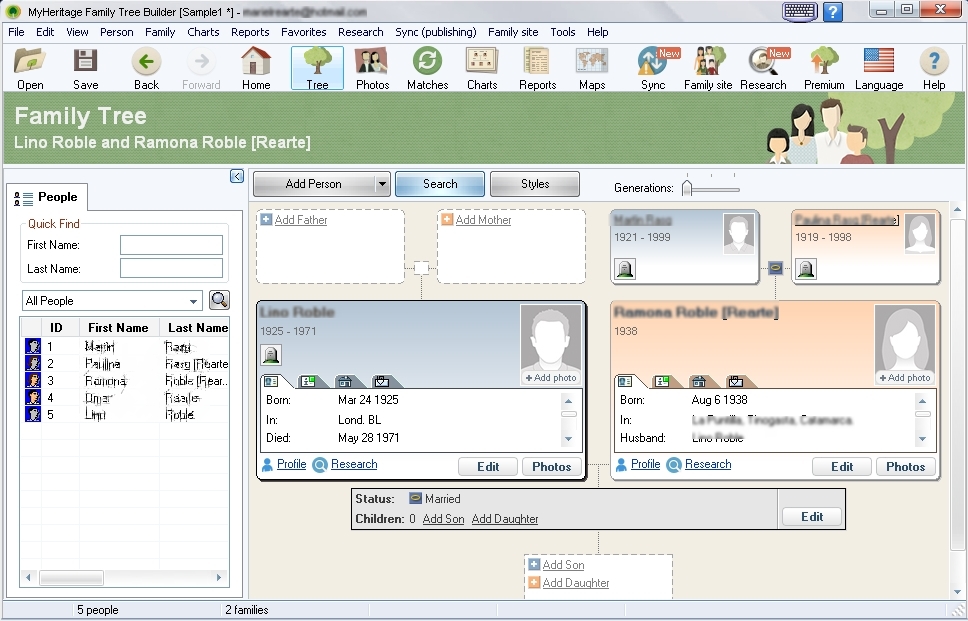Select the people list row with ID 4

click(125, 398)
